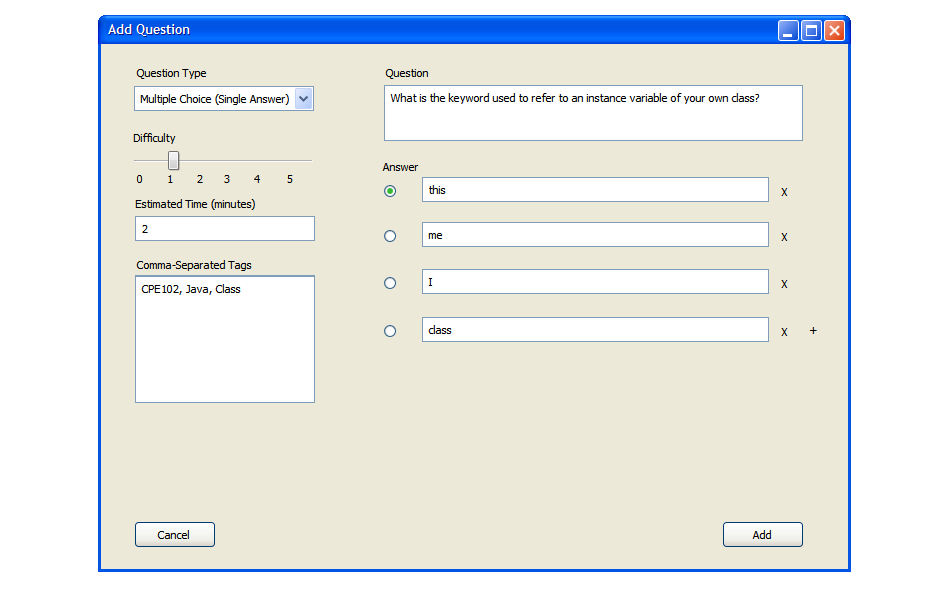The height and width of the screenshot is (594, 934).
Task: Choose 'class' radio button as answer
Action: [390, 331]
